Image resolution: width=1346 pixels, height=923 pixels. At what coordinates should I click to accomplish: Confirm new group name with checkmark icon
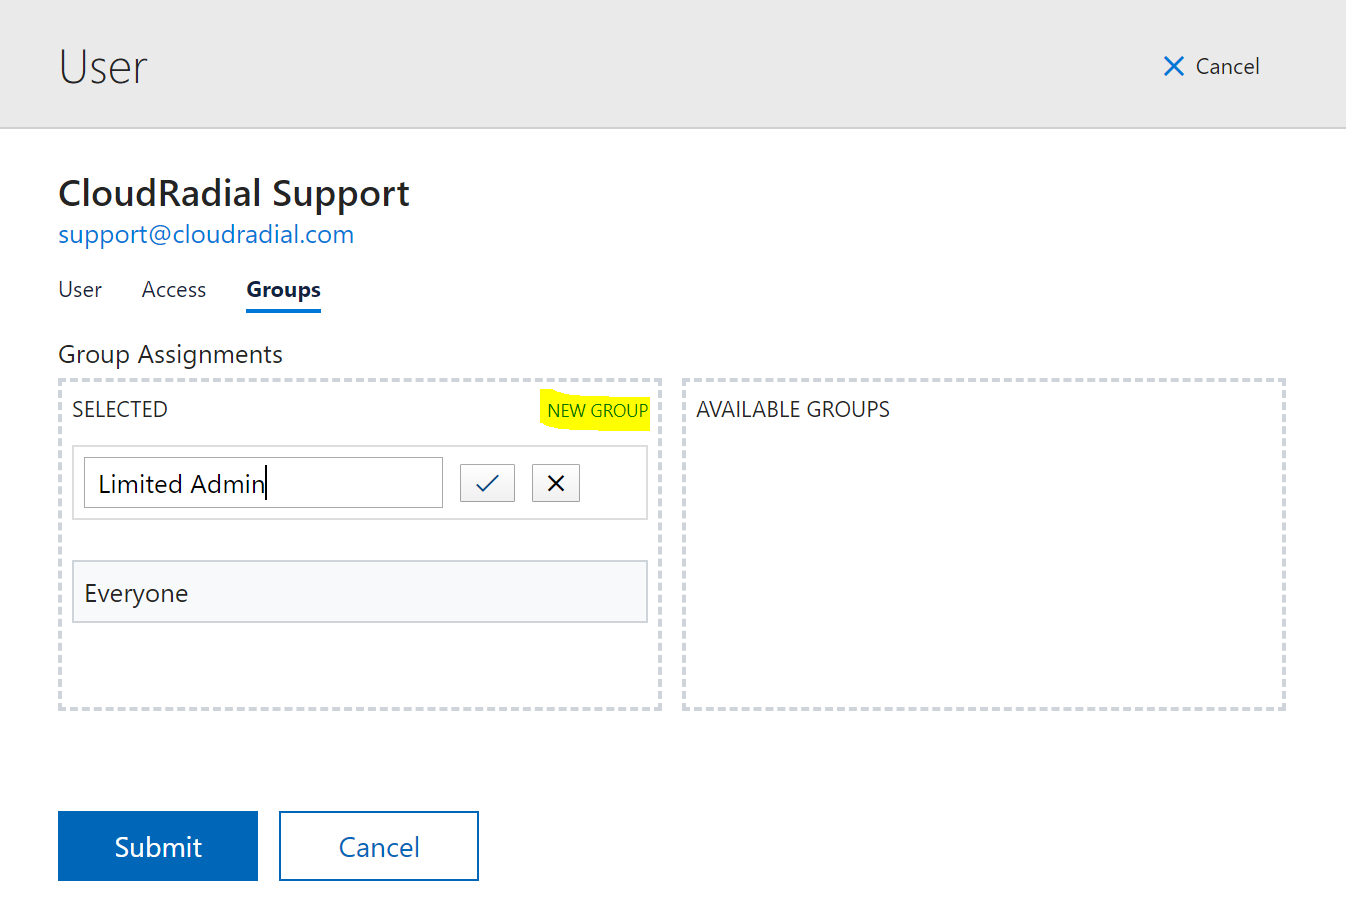[487, 483]
